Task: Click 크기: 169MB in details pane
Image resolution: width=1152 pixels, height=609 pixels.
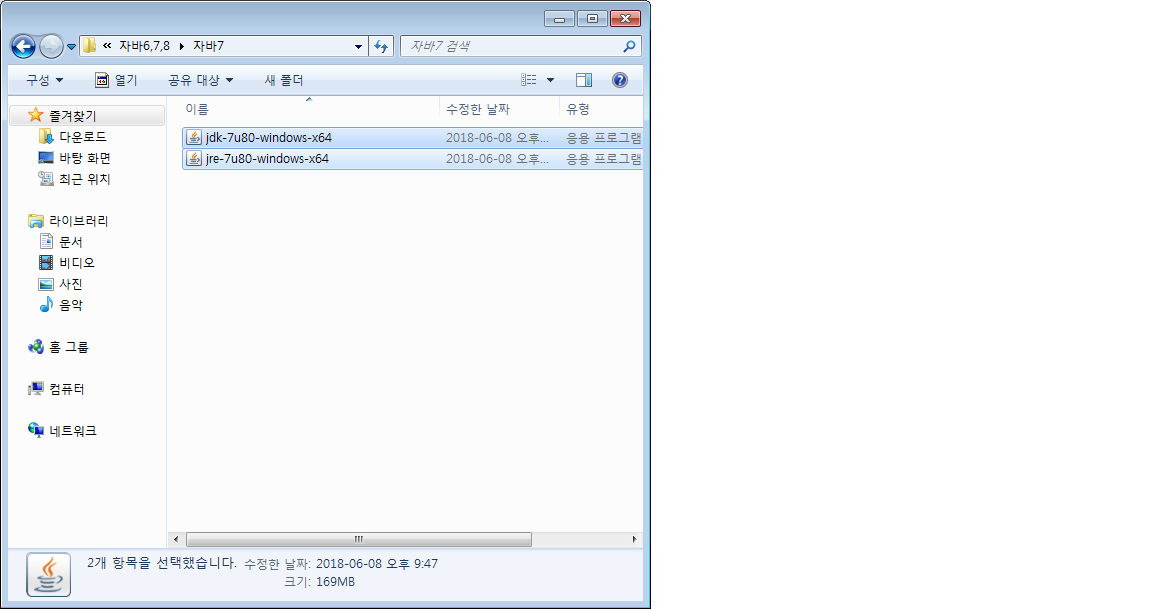Action: [319, 582]
